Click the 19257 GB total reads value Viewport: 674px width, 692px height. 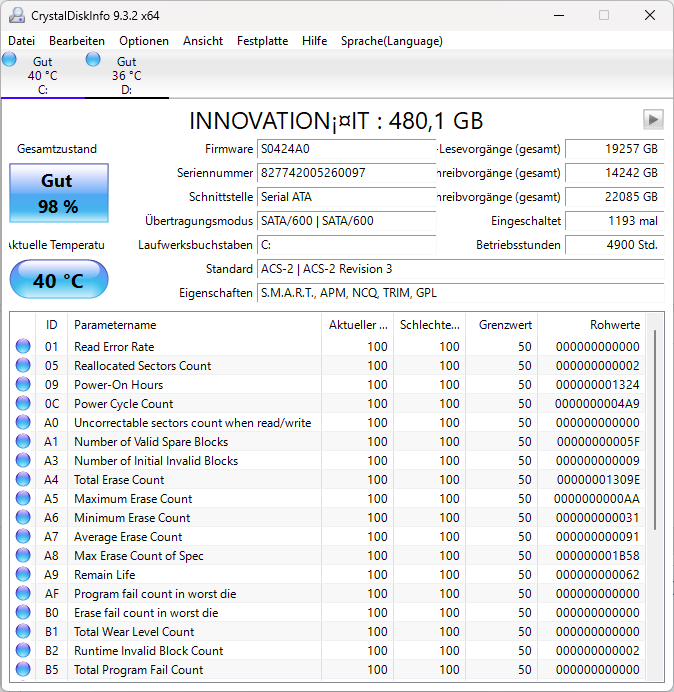click(x=614, y=149)
